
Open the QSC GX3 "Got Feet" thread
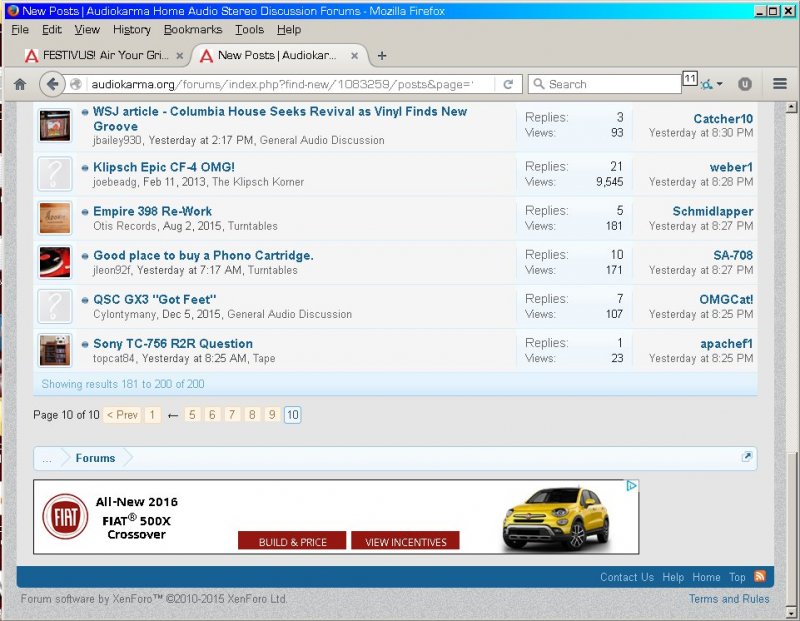pos(155,300)
